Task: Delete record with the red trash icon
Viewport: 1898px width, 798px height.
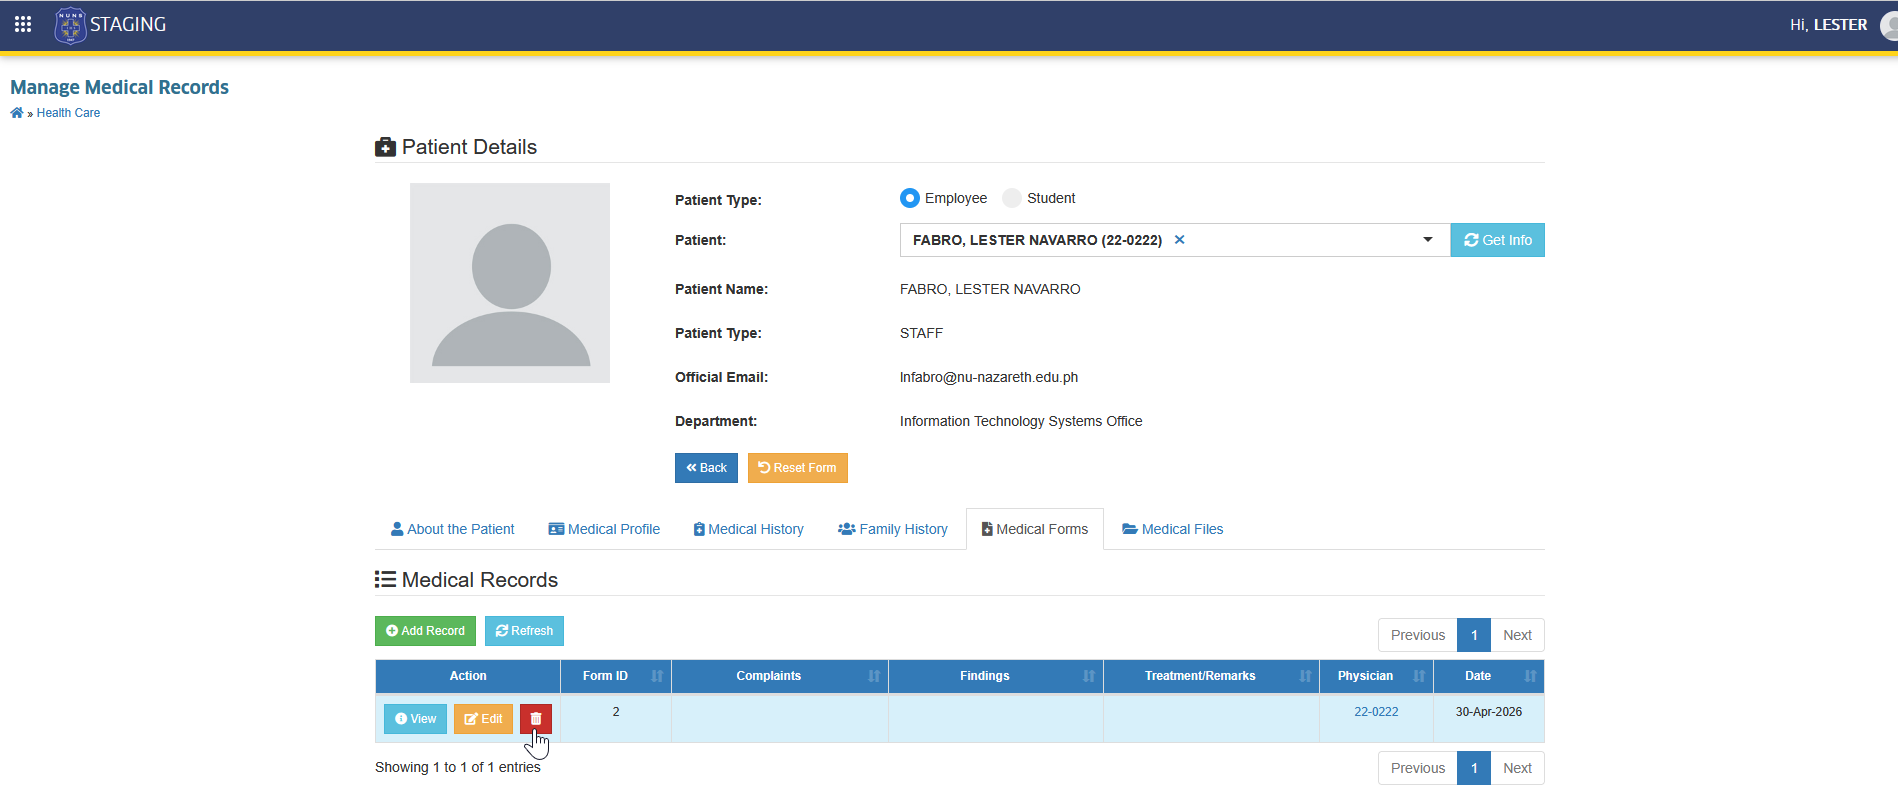Action: tap(536, 719)
